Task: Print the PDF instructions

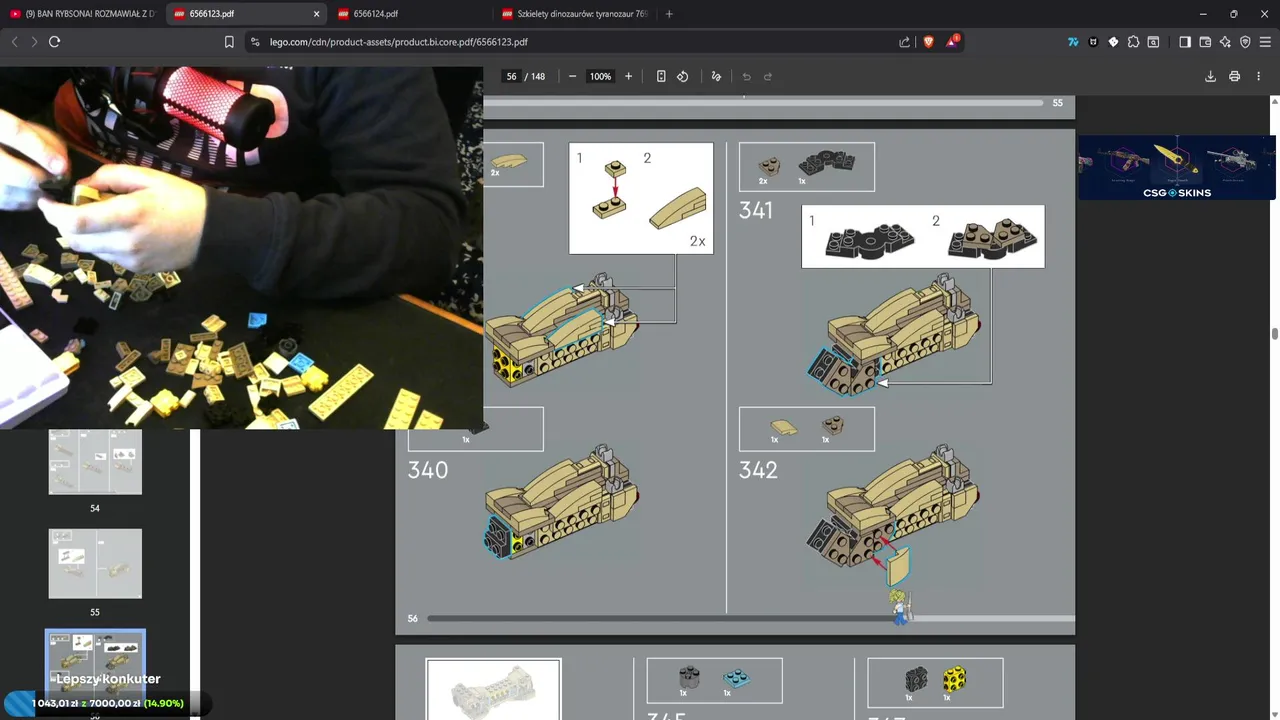Action: click(x=1234, y=76)
